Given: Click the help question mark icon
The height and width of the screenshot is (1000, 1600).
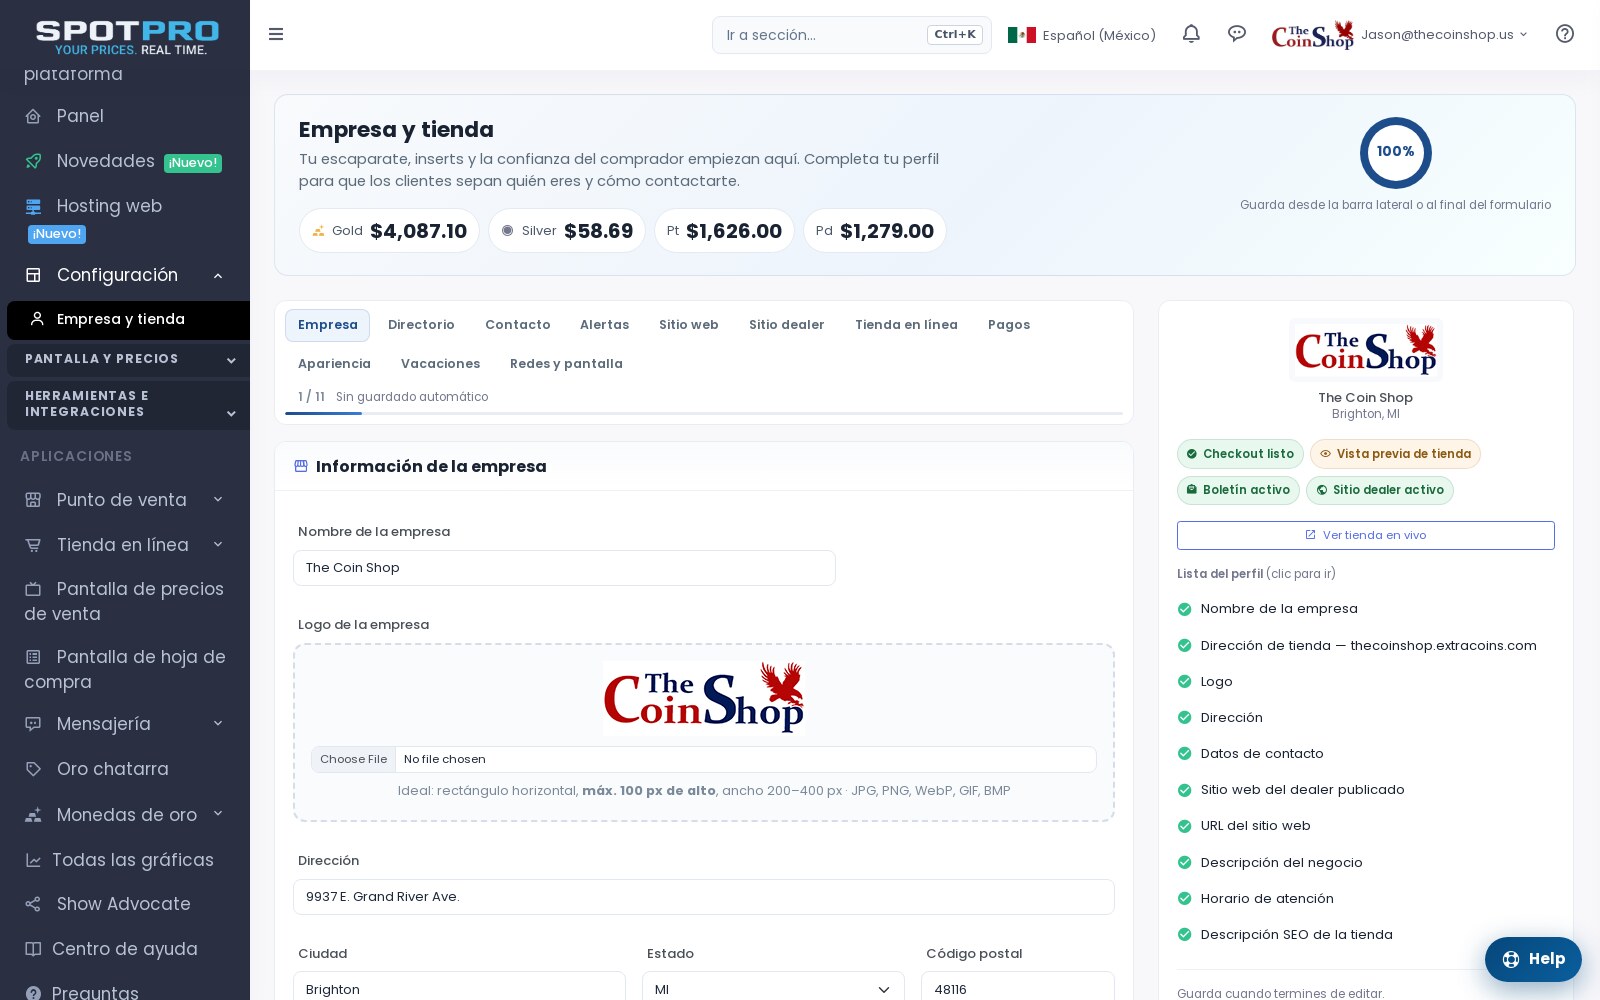Looking at the screenshot, I should click(1565, 34).
